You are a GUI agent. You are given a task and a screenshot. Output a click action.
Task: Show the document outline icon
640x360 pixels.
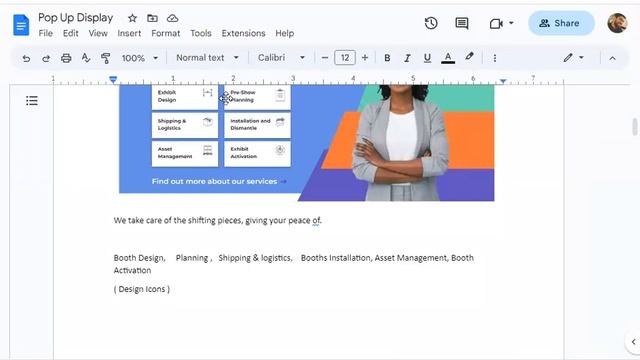coord(32,100)
